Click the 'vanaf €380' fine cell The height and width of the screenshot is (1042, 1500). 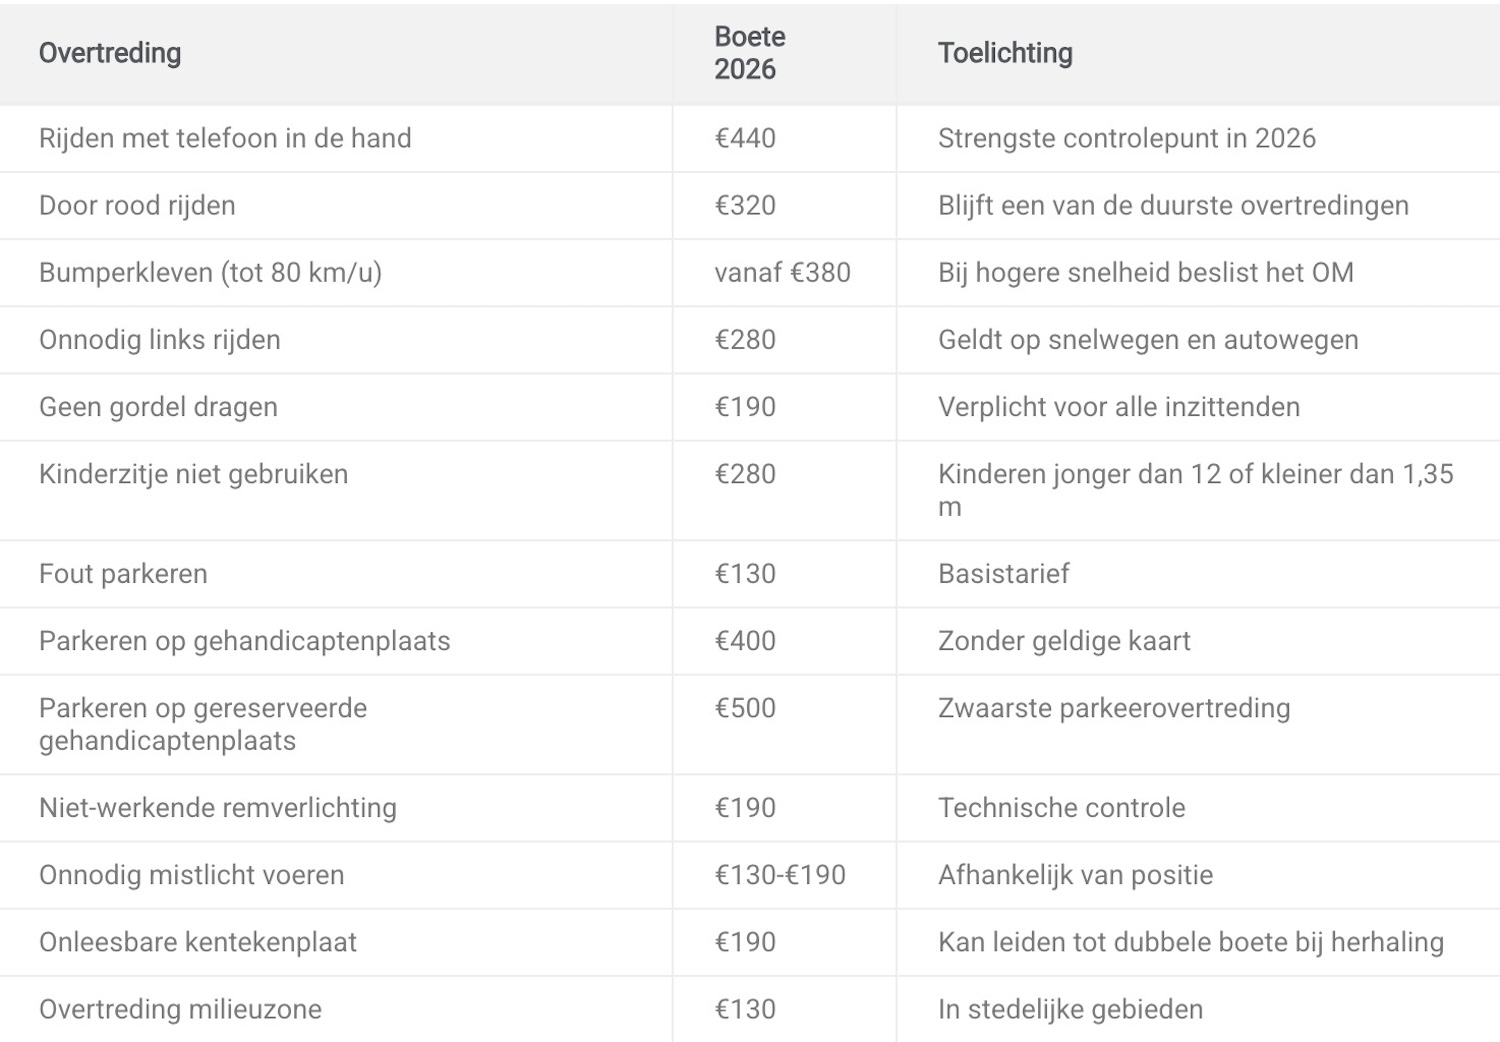tap(782, 272)
